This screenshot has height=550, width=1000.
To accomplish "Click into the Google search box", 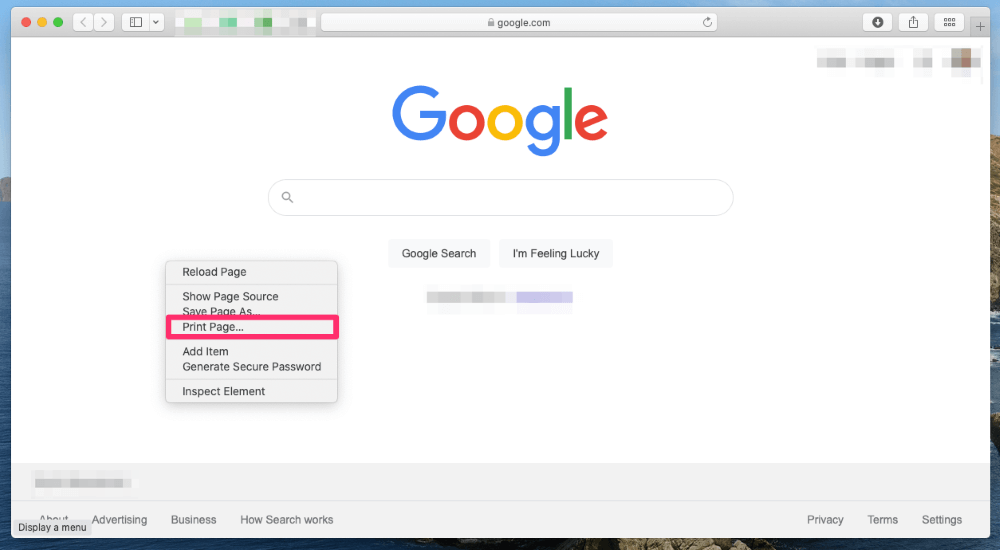I will pyautogui.click(x=501, y=197).
